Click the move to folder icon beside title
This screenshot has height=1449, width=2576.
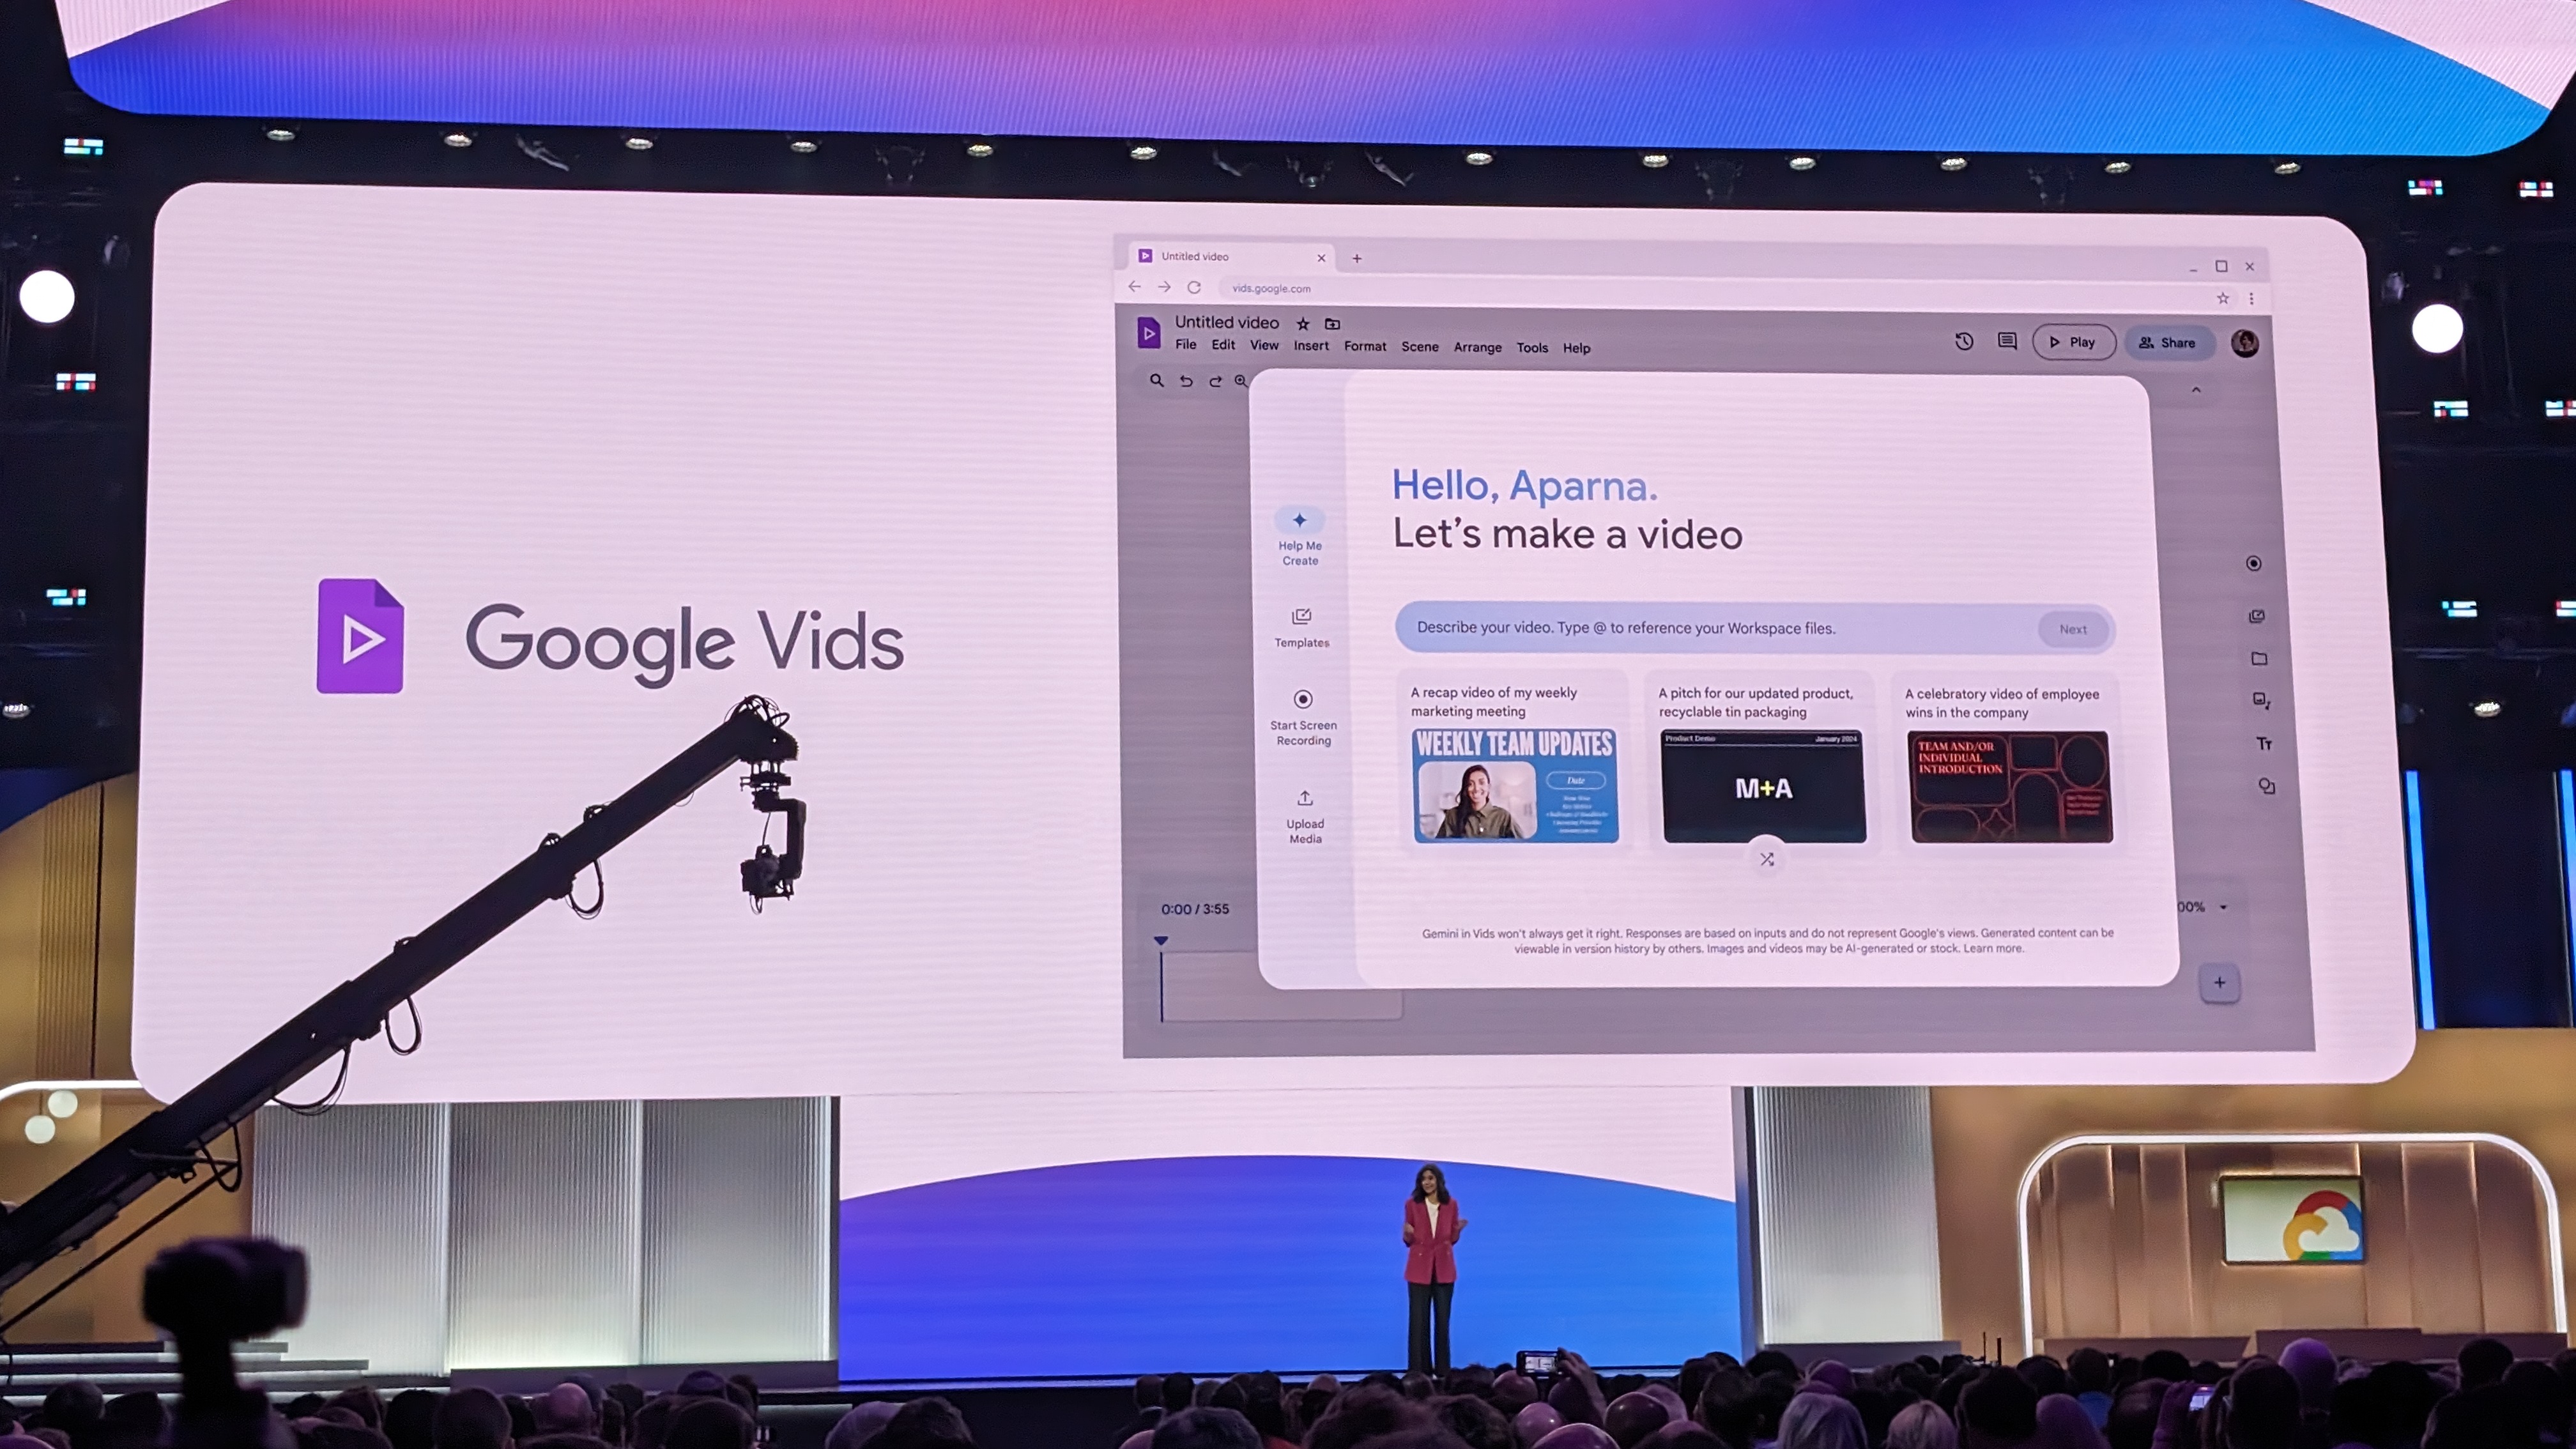(1332, 324)
